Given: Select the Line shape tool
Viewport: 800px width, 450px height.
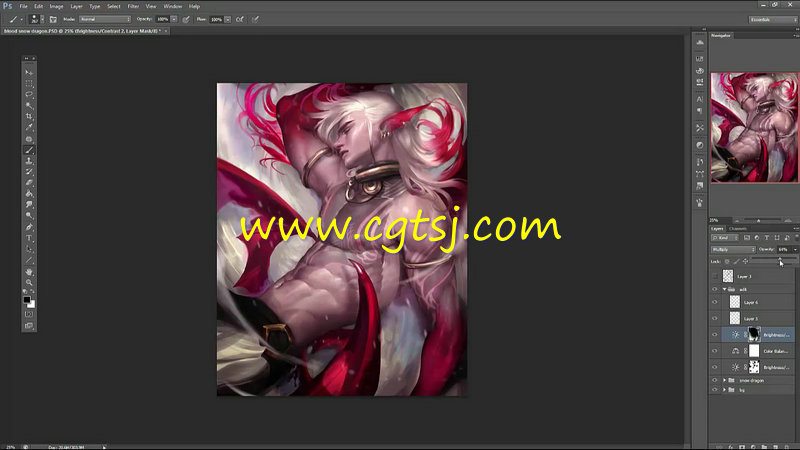Looking at the screenshot, I should point(29,261).
